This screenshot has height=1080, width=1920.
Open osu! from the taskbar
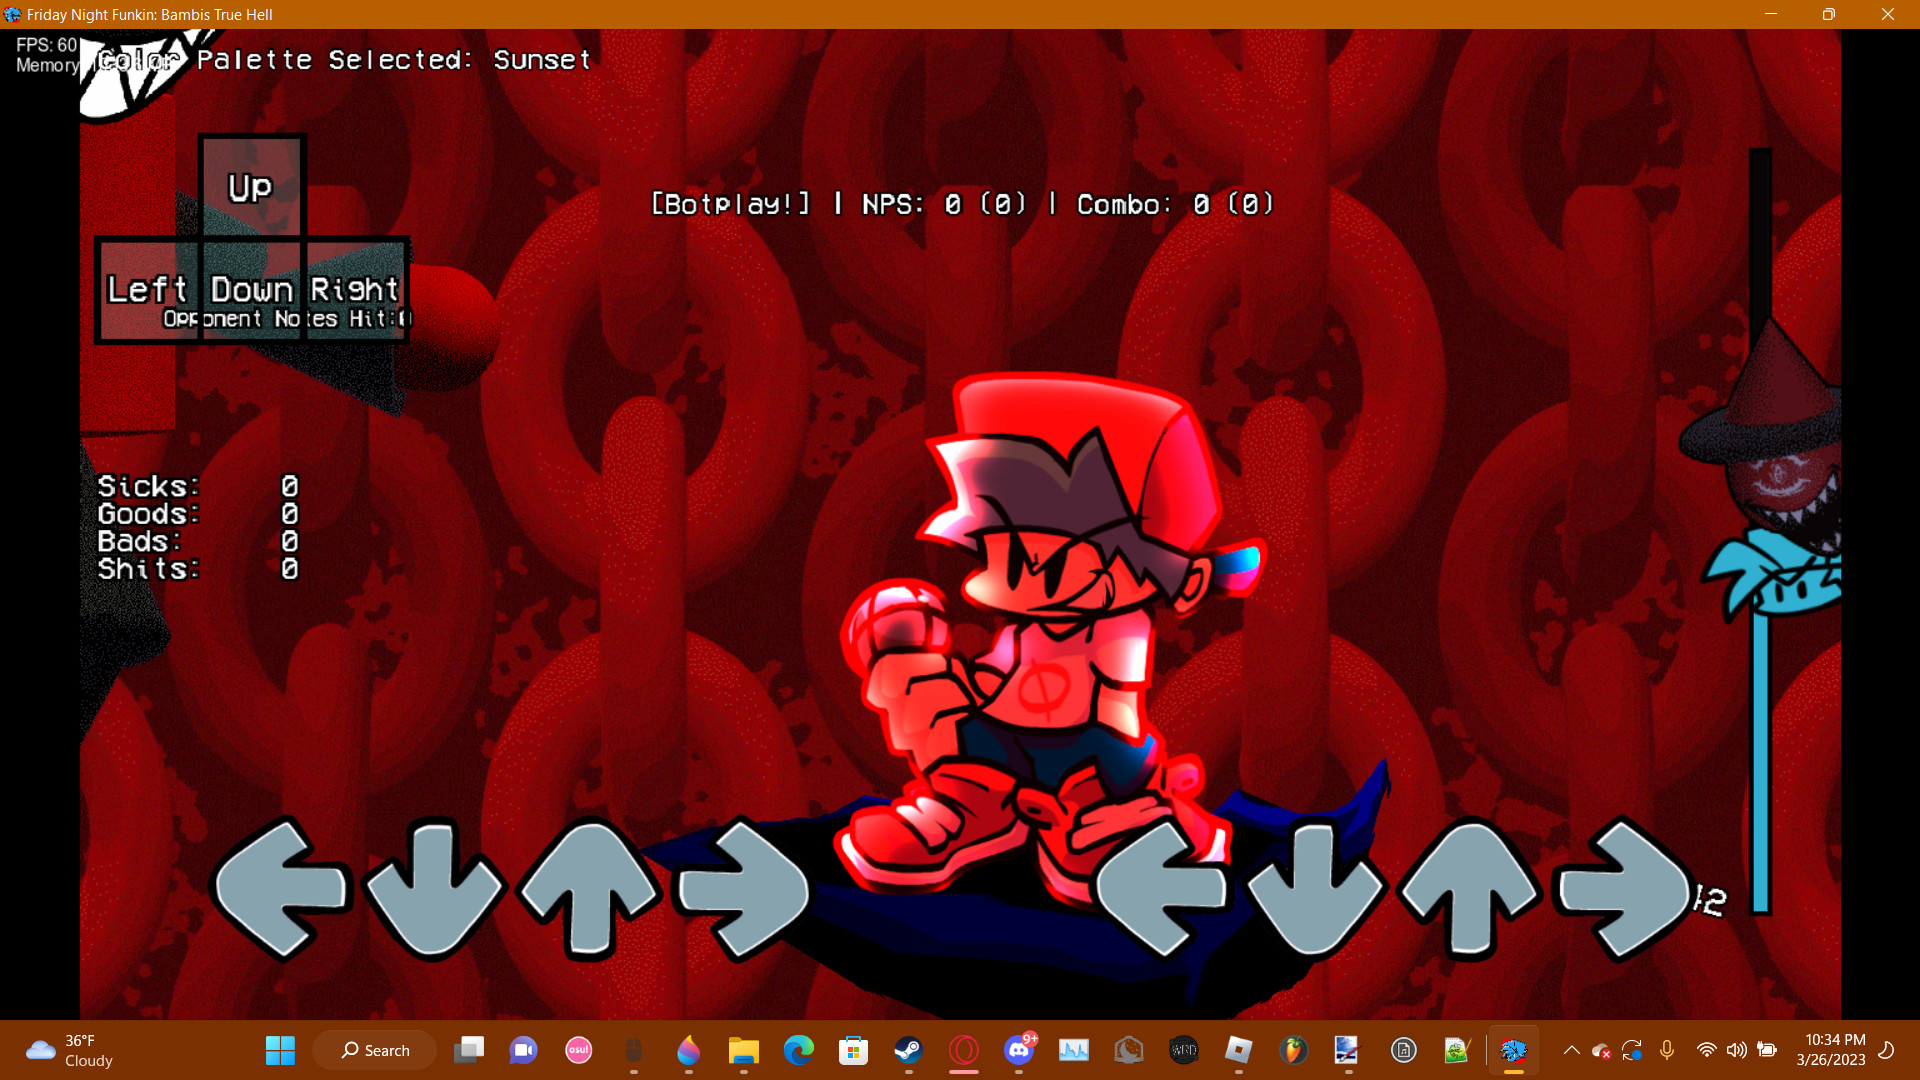pos(579,1050)
